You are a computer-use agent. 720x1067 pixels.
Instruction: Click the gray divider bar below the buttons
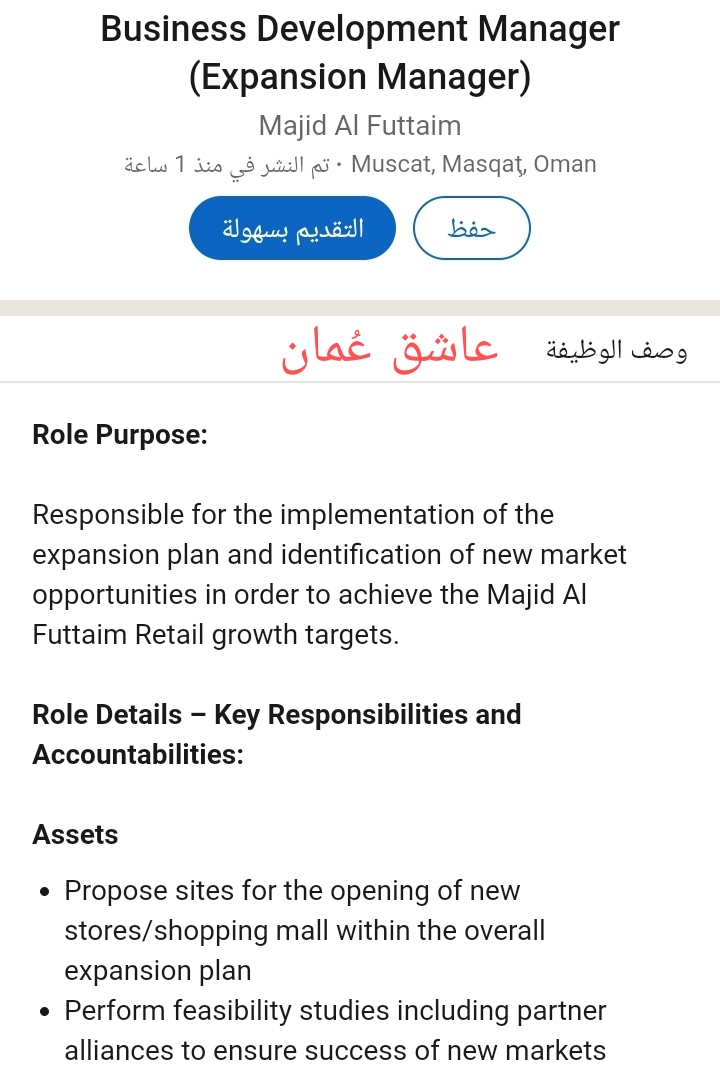[360, 308]
